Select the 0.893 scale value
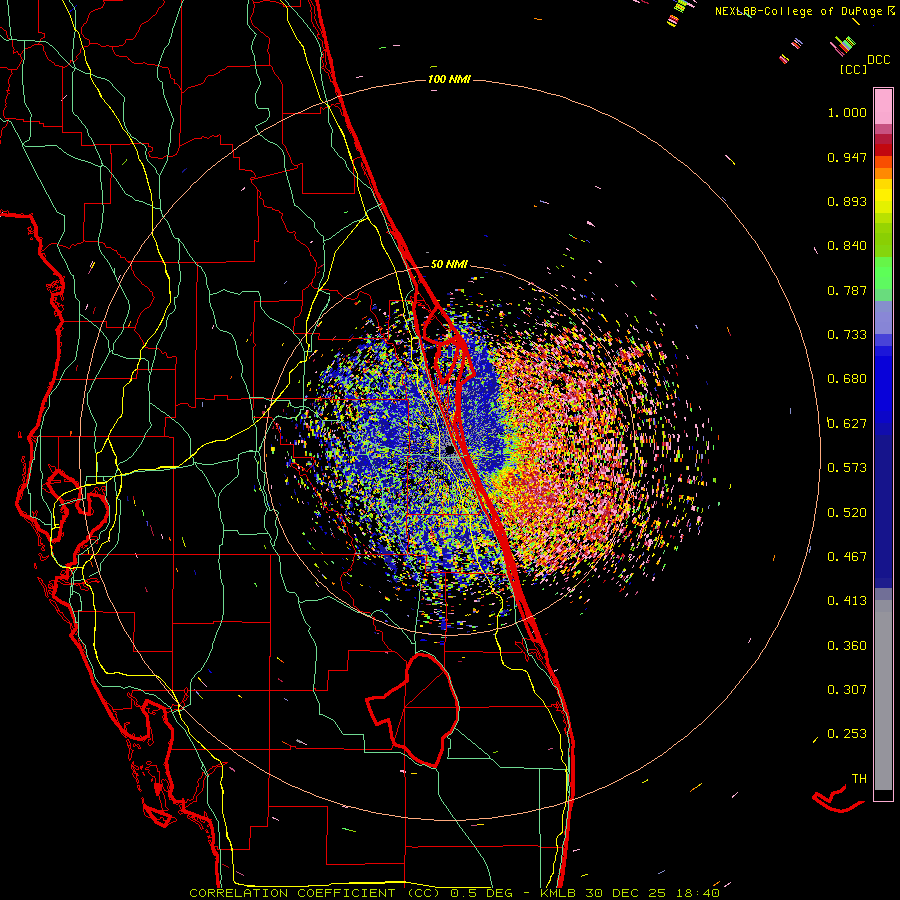This screenshot has height=900, width=900. coord(847,201)
